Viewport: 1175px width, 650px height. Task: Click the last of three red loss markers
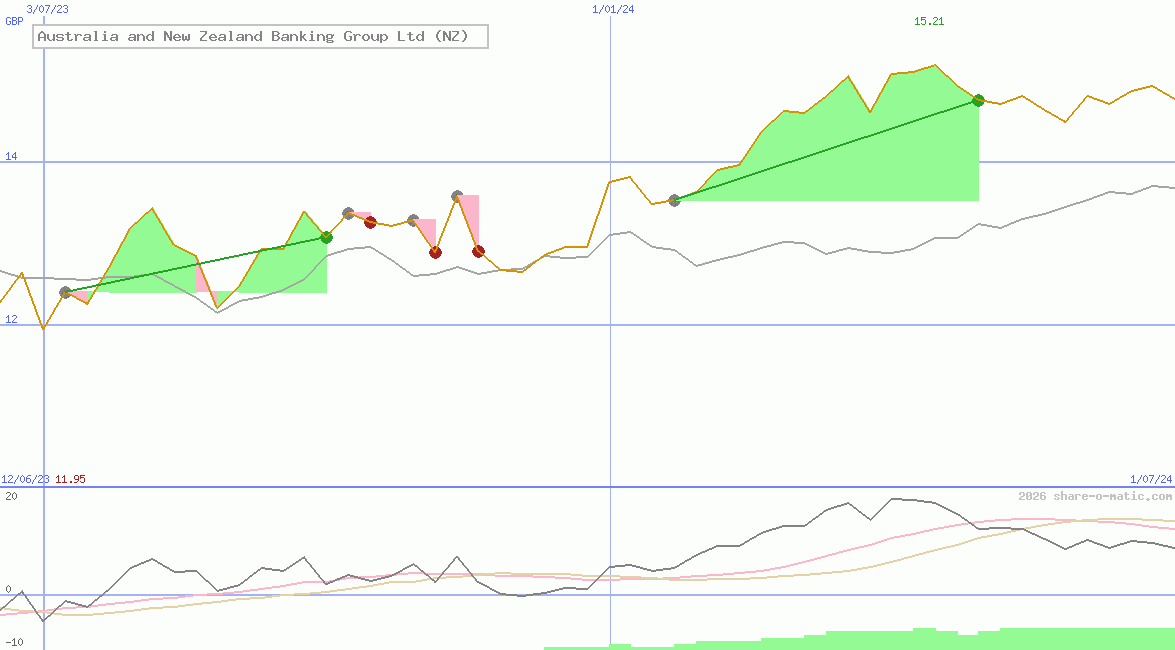pyautogui.click(x=478, y=252)
